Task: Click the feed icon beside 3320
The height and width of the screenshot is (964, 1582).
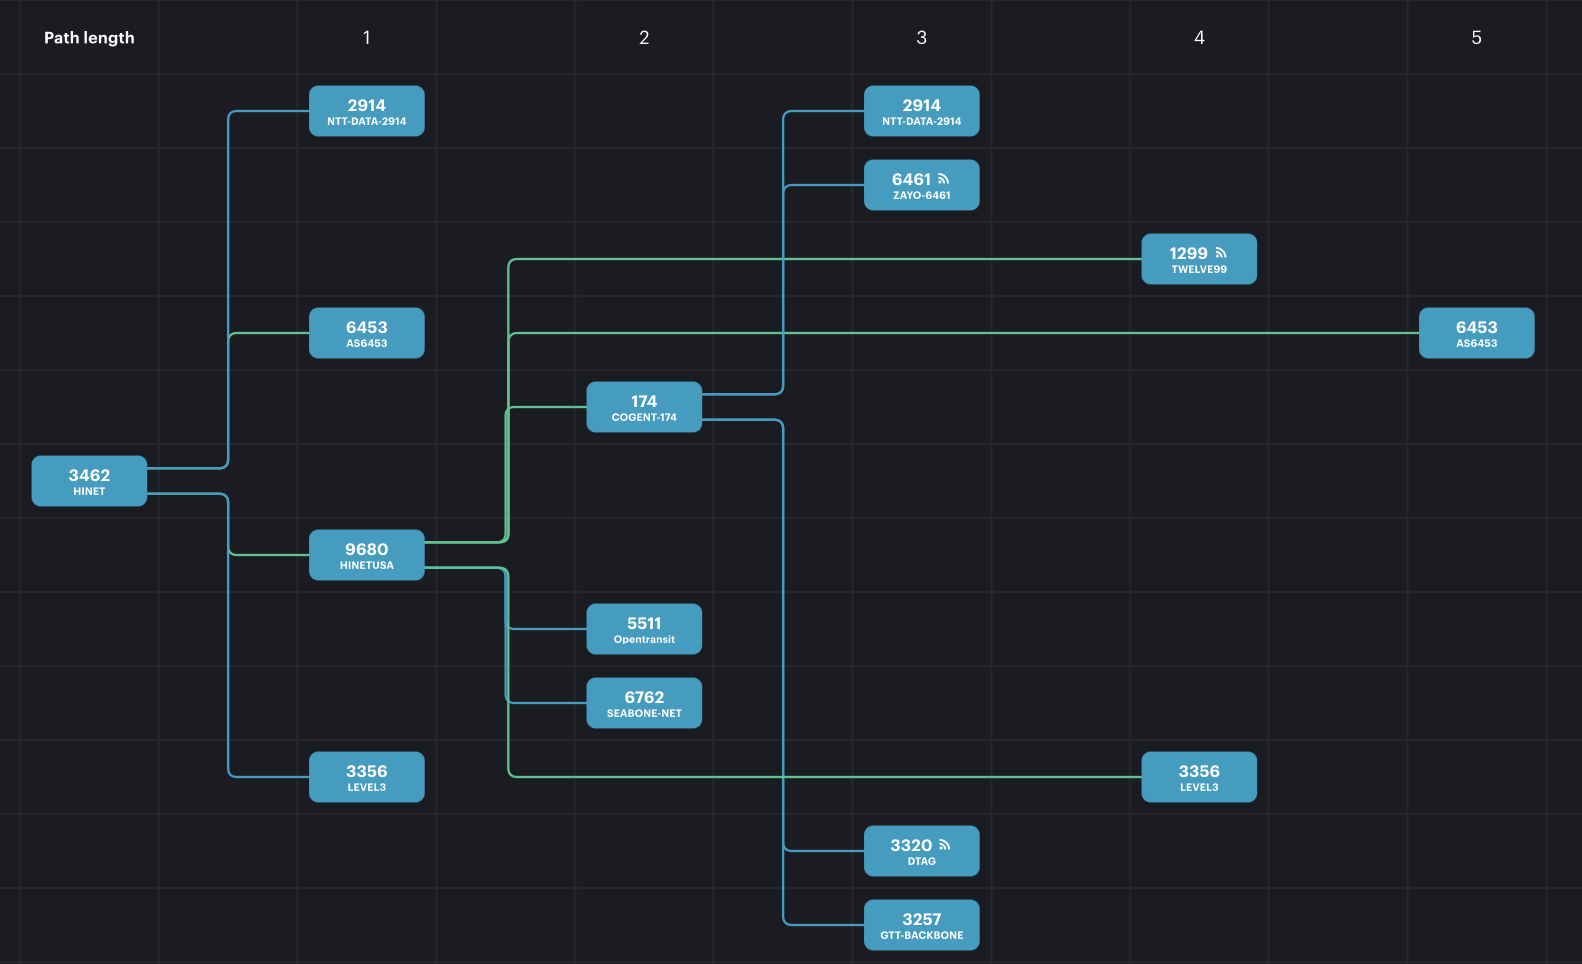Action: [x=944, y=845]
